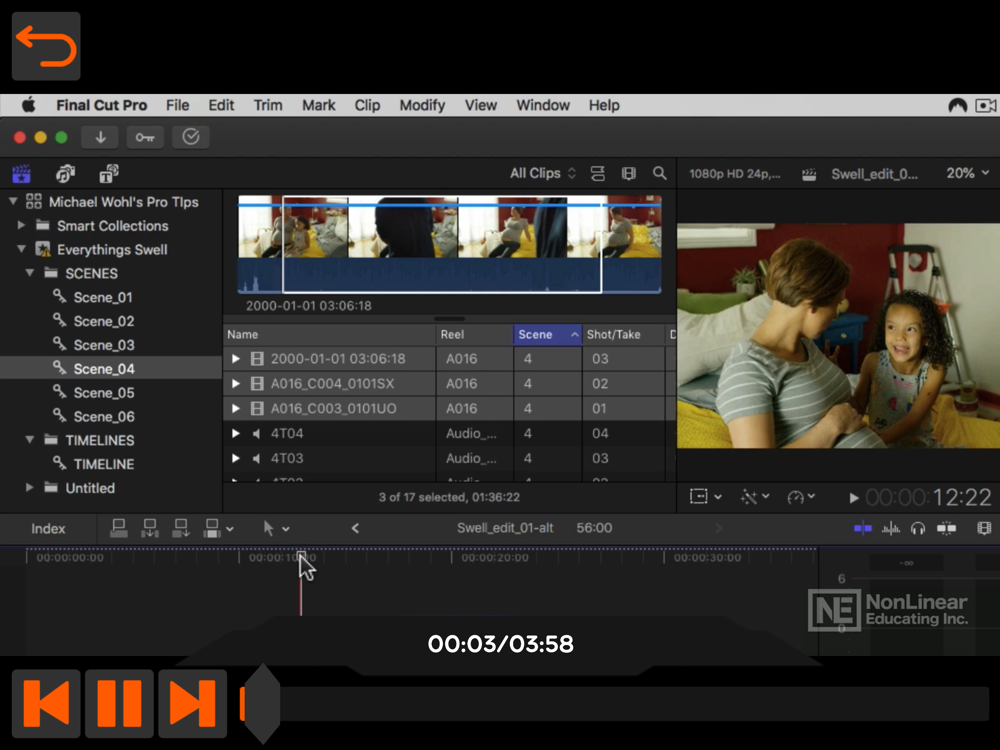Open the Modify menu
The width and height of the screenshot is (1000, 750).
pos(422,105)
